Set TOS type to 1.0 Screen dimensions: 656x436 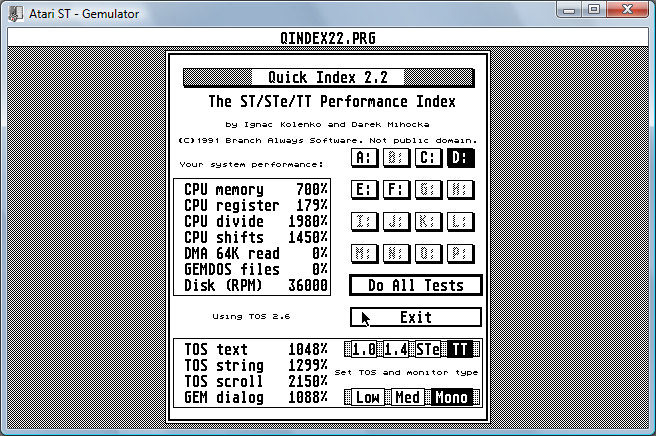364,349
